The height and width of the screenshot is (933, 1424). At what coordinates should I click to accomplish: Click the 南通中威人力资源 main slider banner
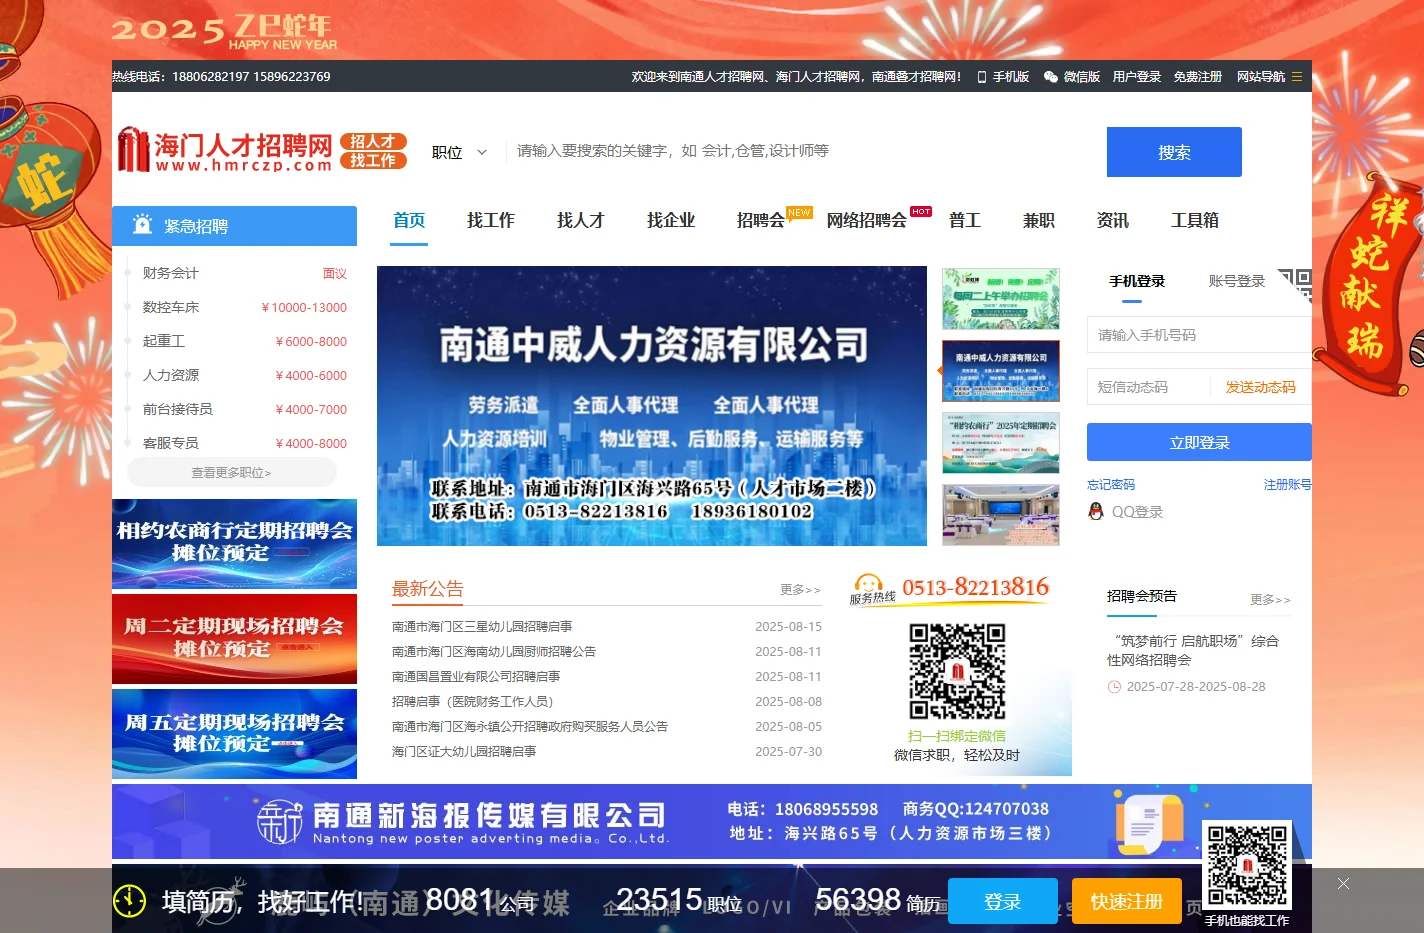[x=652, y=406]
